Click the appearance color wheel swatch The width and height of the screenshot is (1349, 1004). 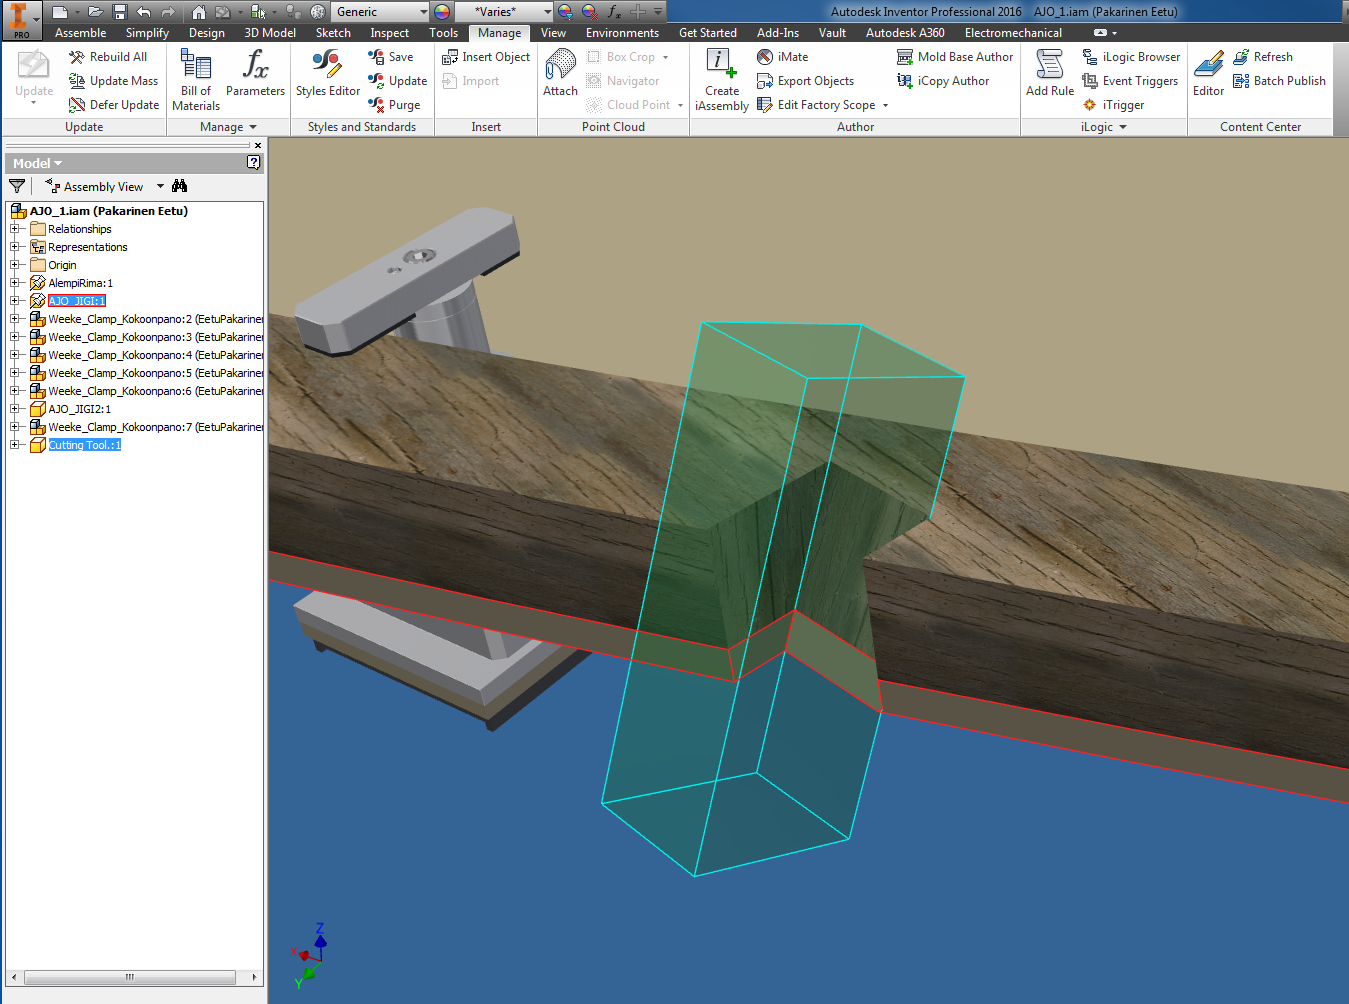442,12
